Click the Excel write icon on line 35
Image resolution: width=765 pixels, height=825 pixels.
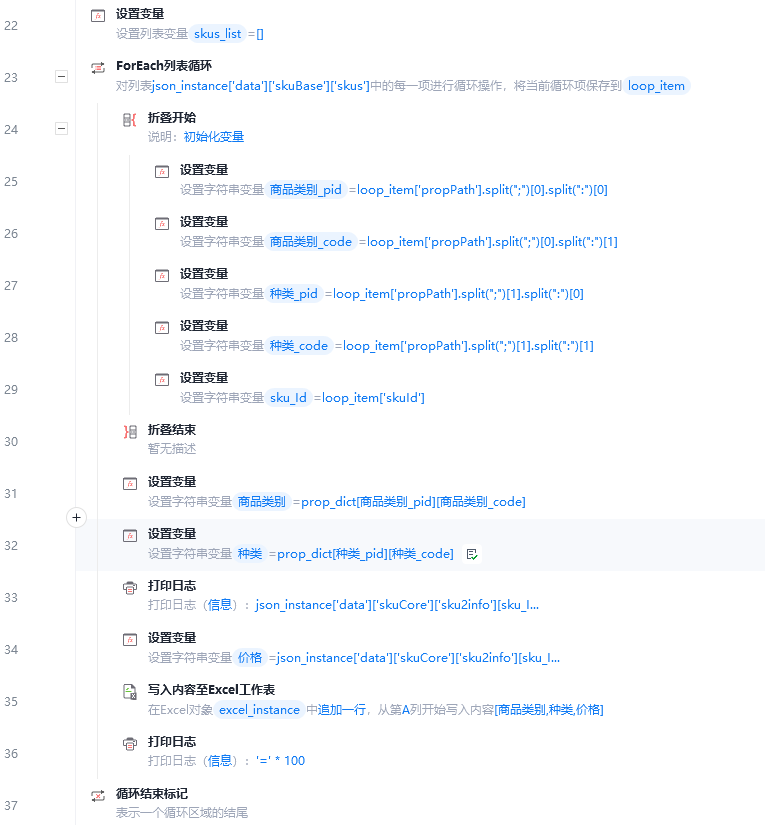click(x=129, y=691)
